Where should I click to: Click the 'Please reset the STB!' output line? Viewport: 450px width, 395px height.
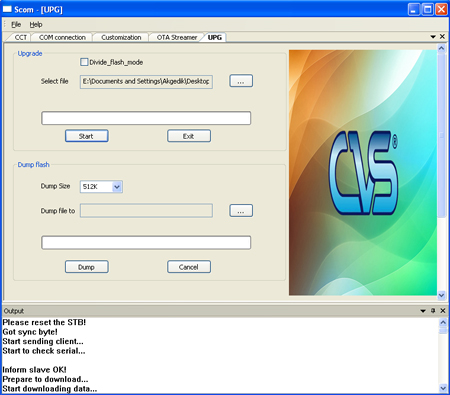click(44, 322)
